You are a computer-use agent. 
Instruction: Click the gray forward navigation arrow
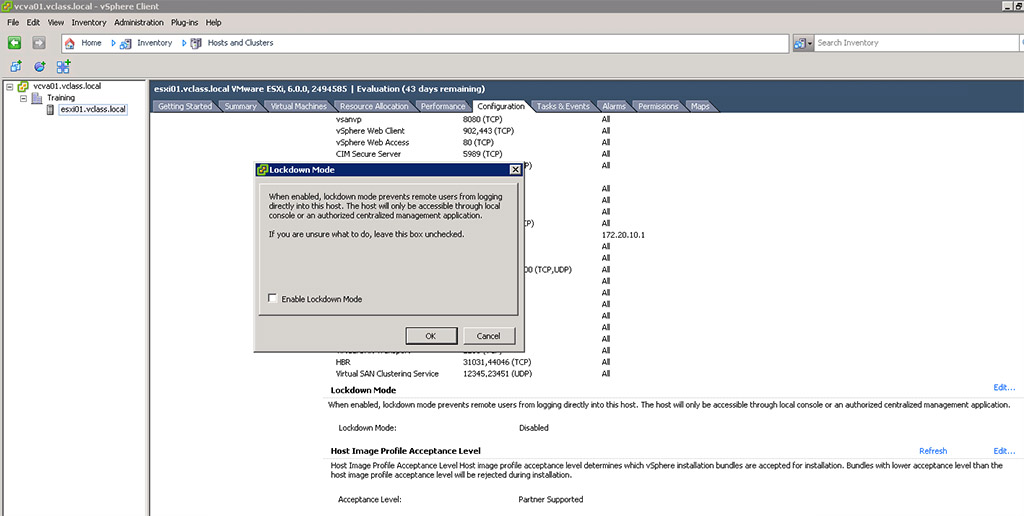[39, 42]
